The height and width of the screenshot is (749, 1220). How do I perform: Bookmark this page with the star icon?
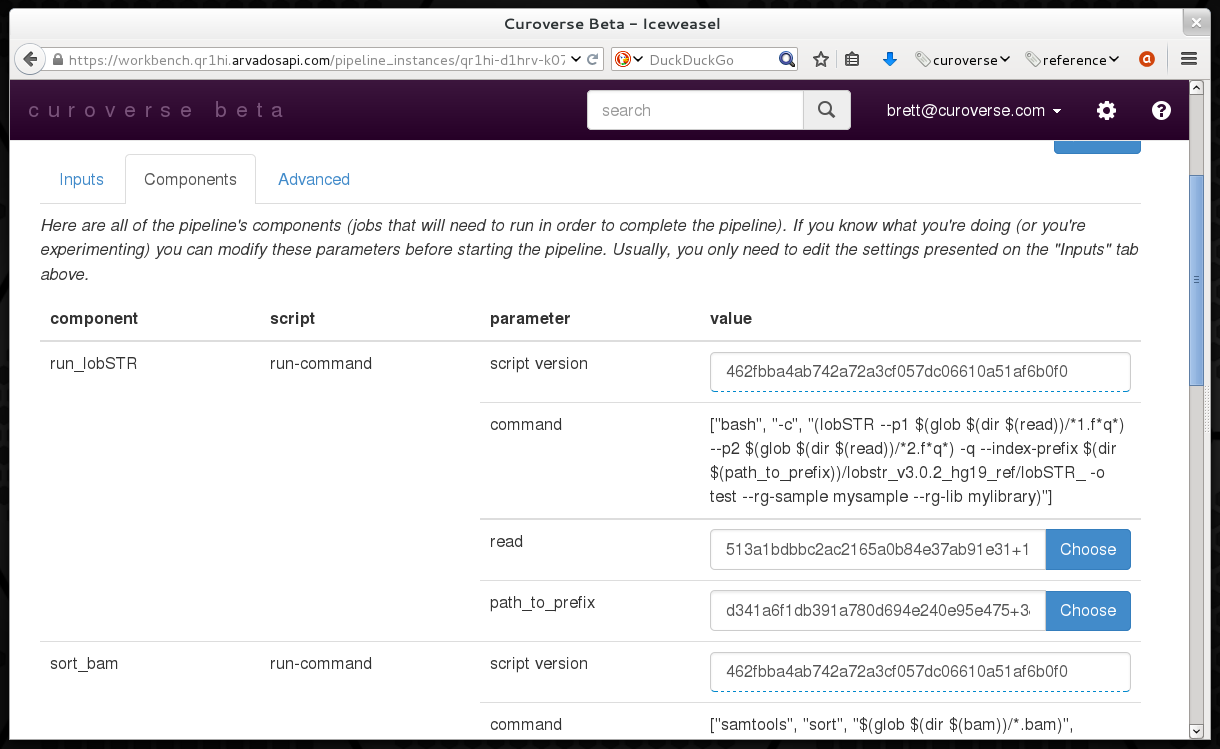click(x=821, y=60)
